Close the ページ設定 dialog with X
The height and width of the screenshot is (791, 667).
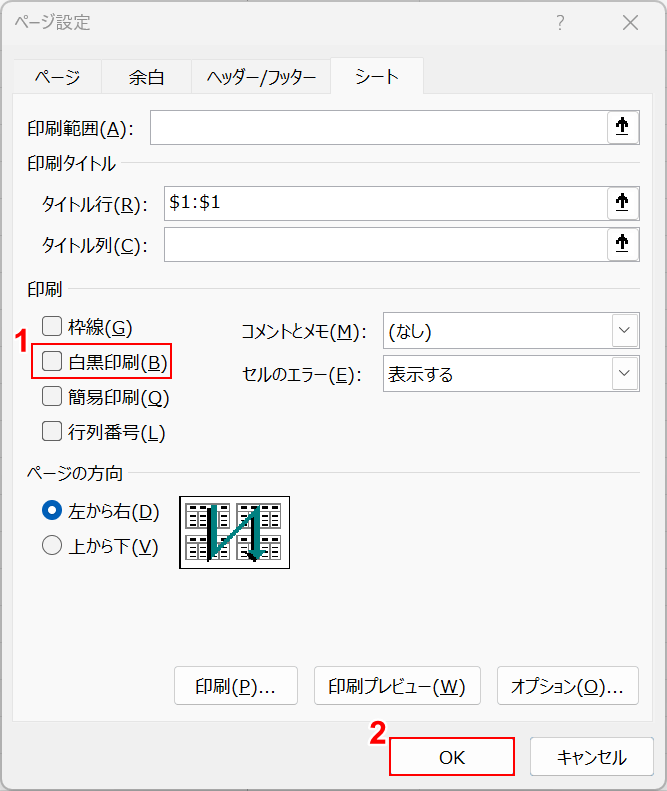(x=630, y=23)
